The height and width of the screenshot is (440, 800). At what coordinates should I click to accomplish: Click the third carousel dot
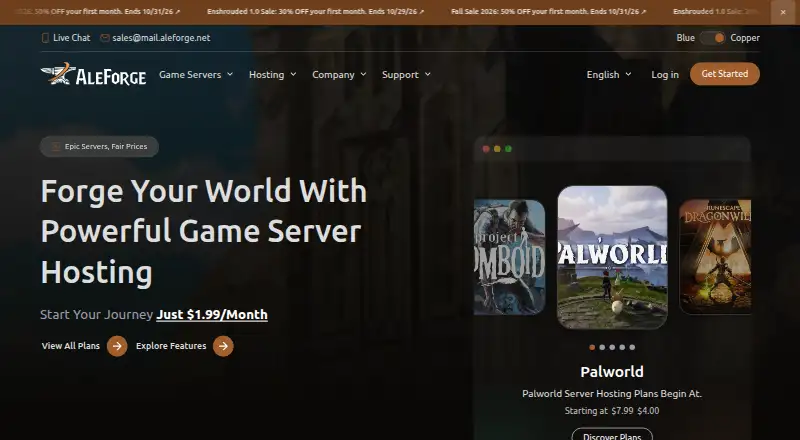point(612,347)
